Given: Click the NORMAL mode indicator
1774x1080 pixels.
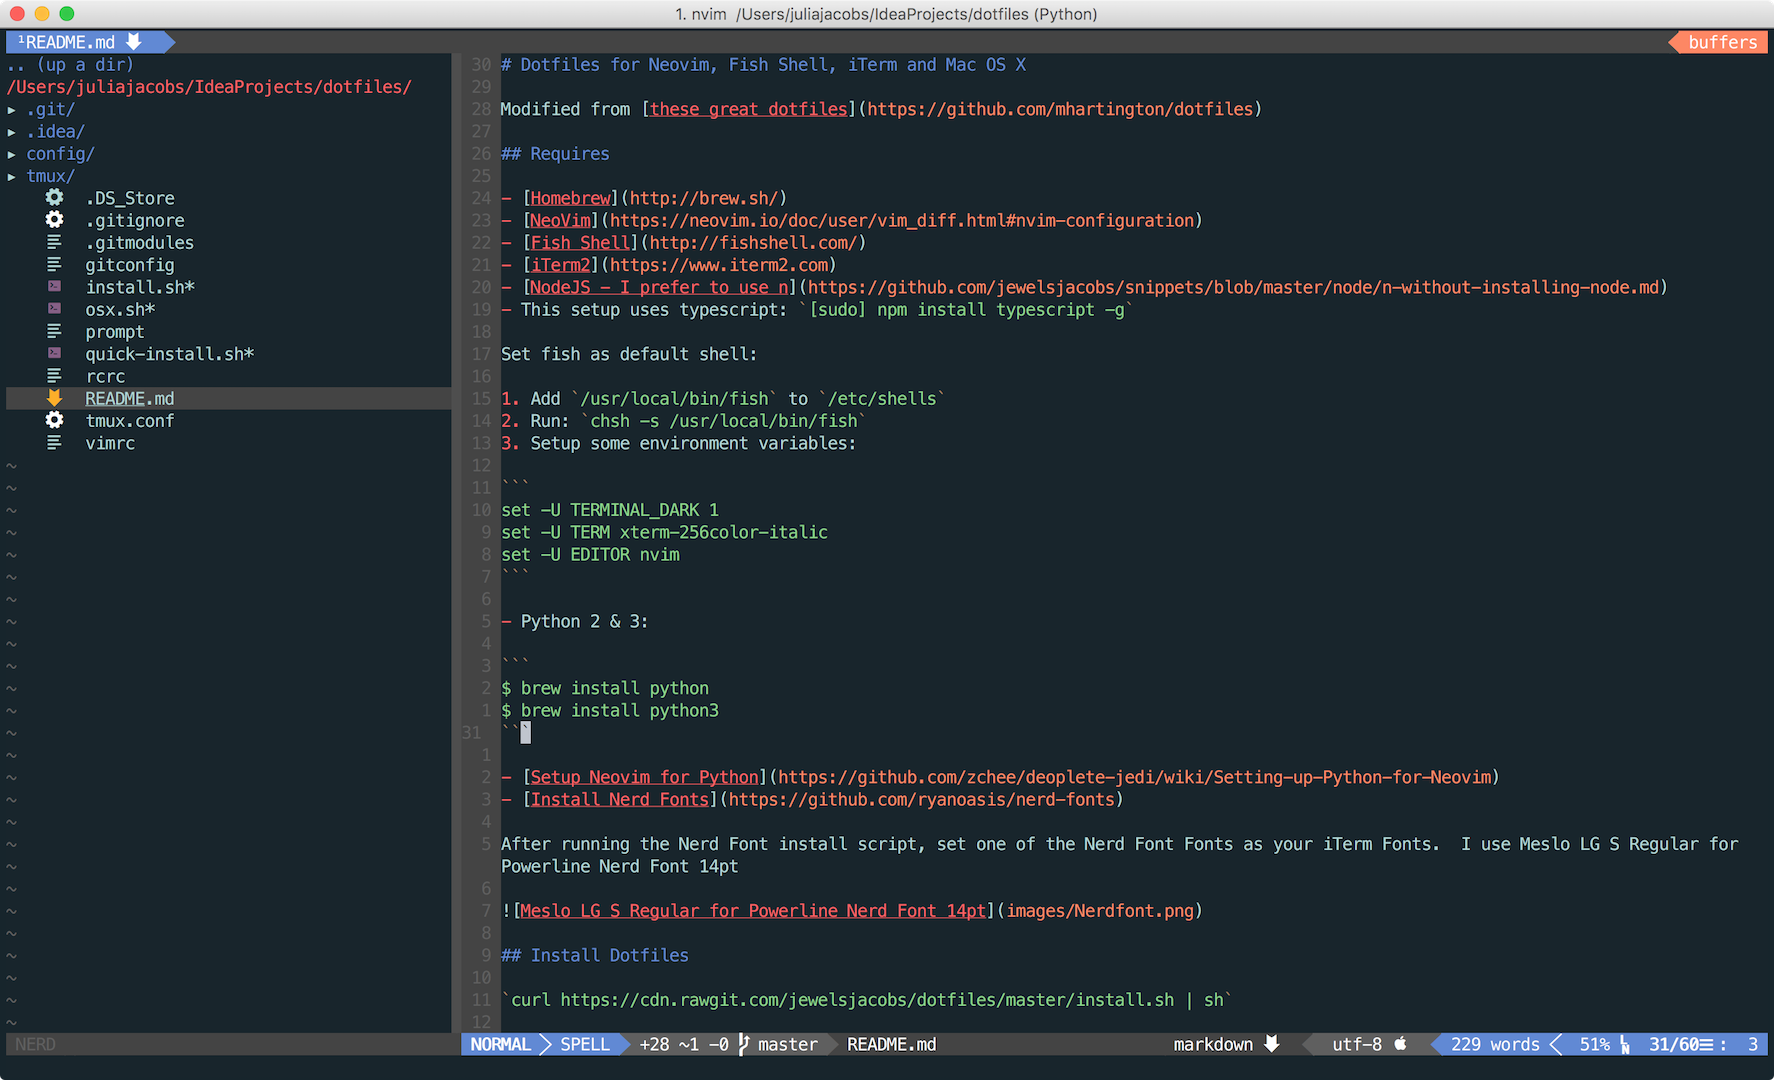Looking at the screenshot, I should point(500,1044).
